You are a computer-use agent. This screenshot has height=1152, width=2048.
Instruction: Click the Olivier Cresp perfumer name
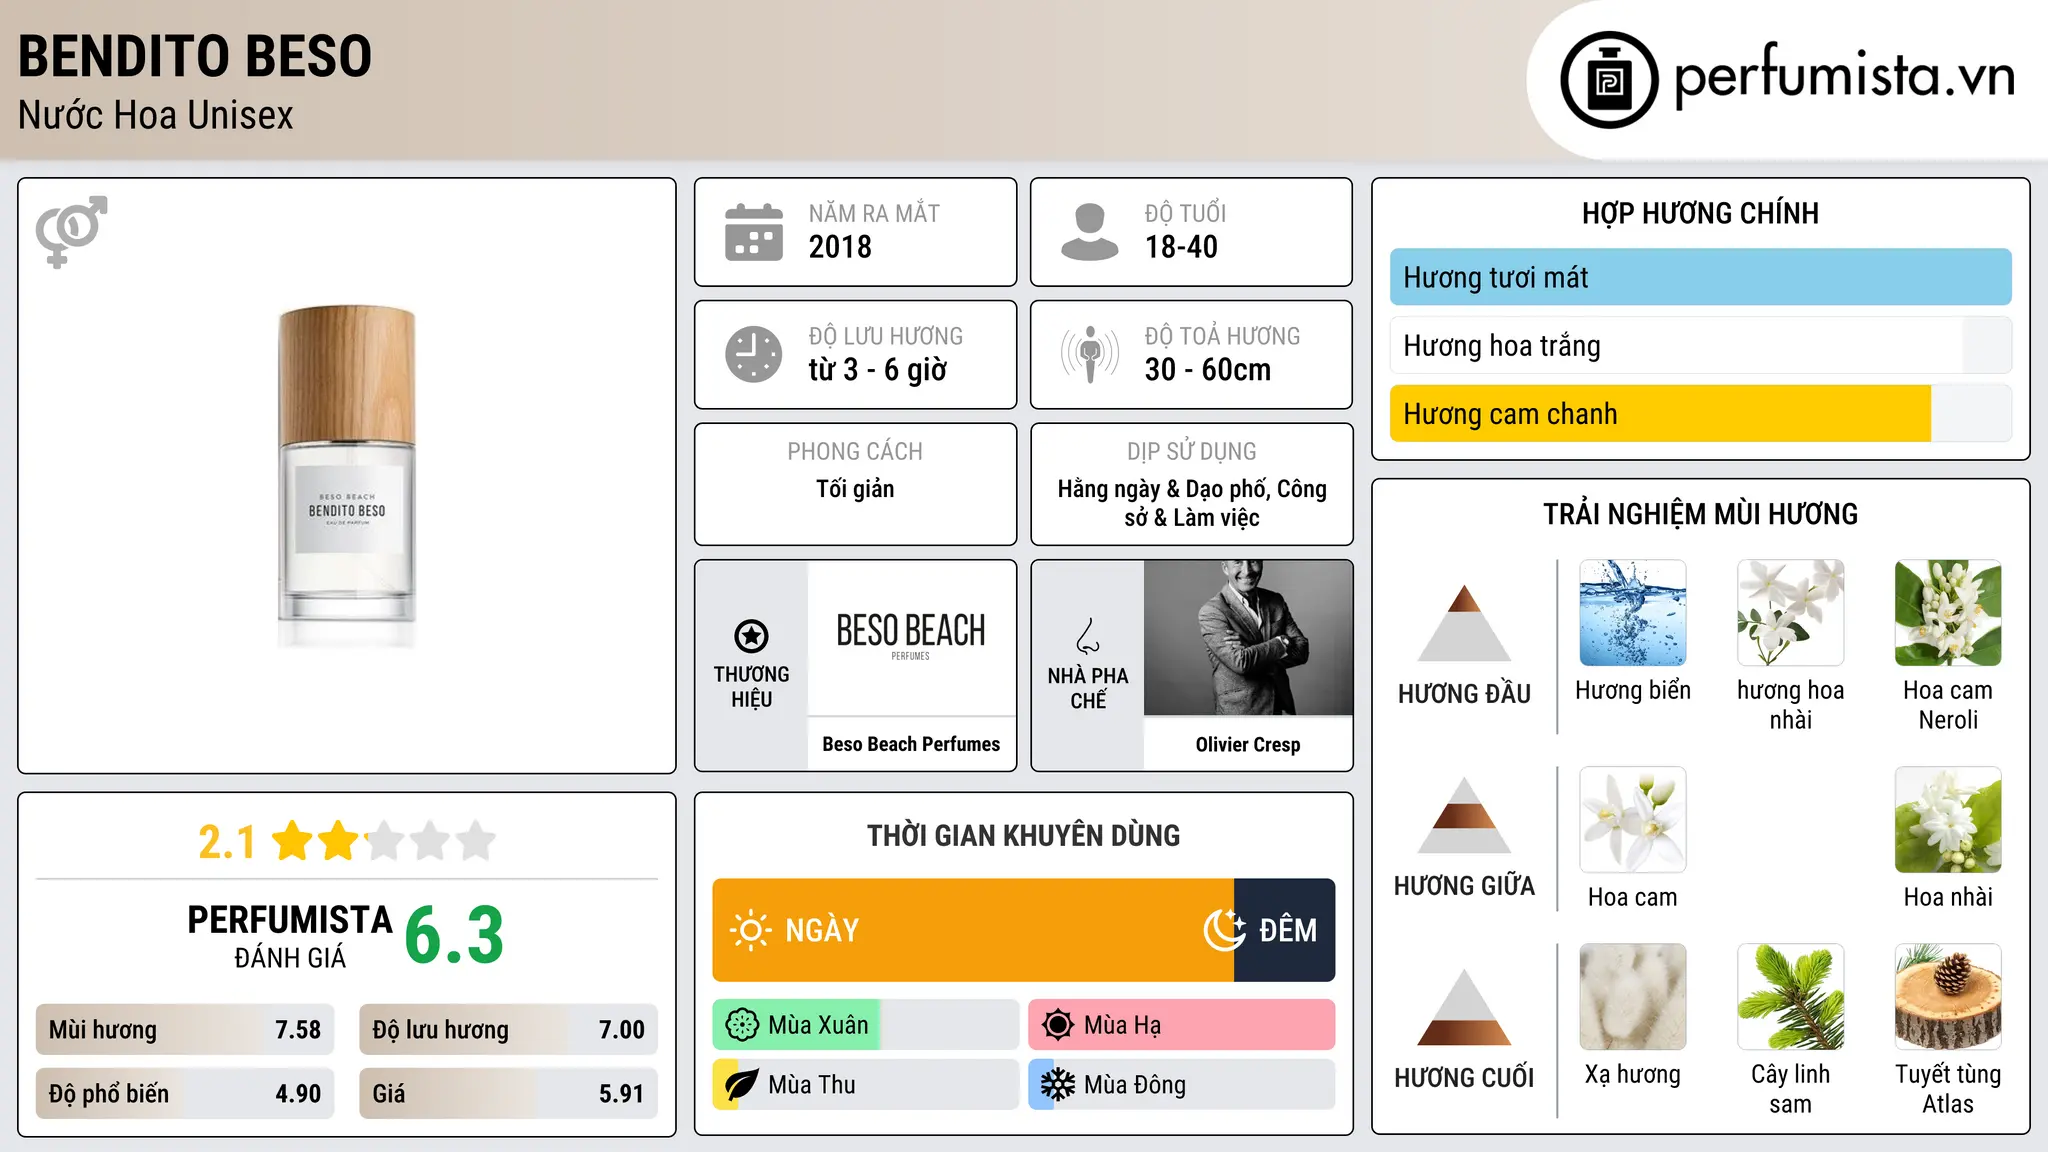[x=1248, y=744]
